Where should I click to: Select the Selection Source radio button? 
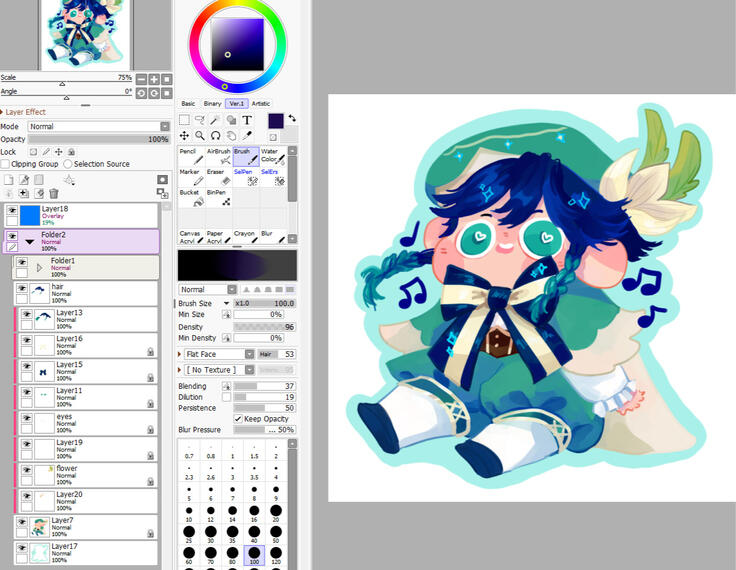[68, 164]
